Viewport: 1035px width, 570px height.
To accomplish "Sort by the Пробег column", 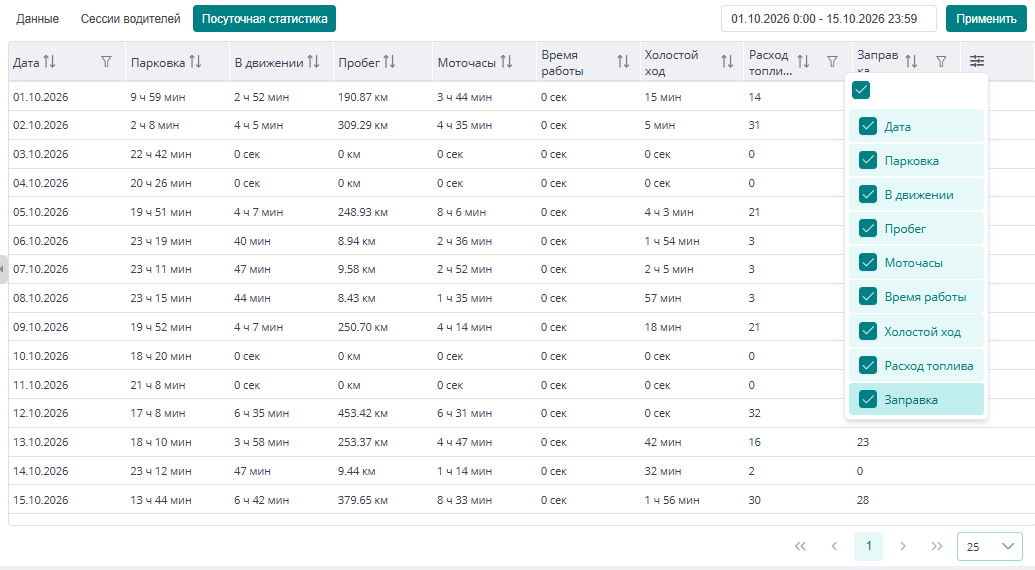I will (389, 62).
